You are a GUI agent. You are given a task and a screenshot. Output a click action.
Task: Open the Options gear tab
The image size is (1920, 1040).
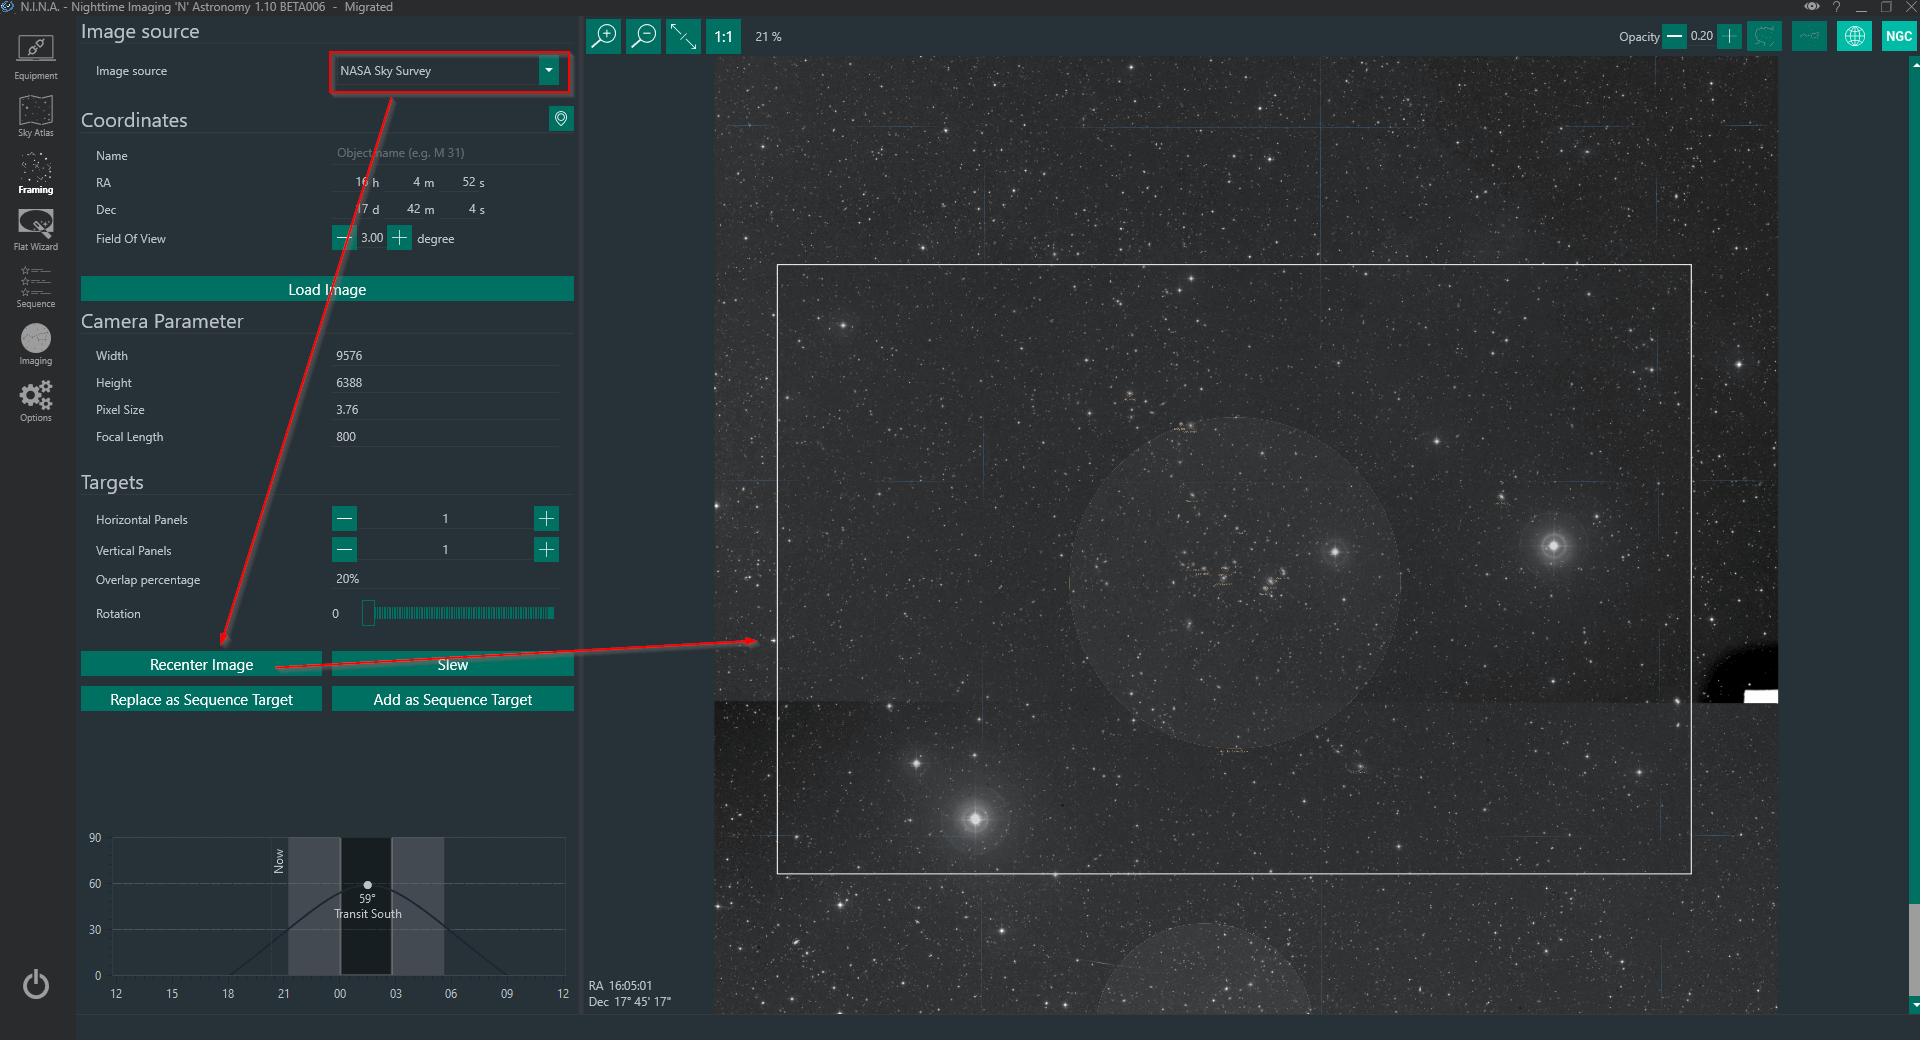click(36, 400)
